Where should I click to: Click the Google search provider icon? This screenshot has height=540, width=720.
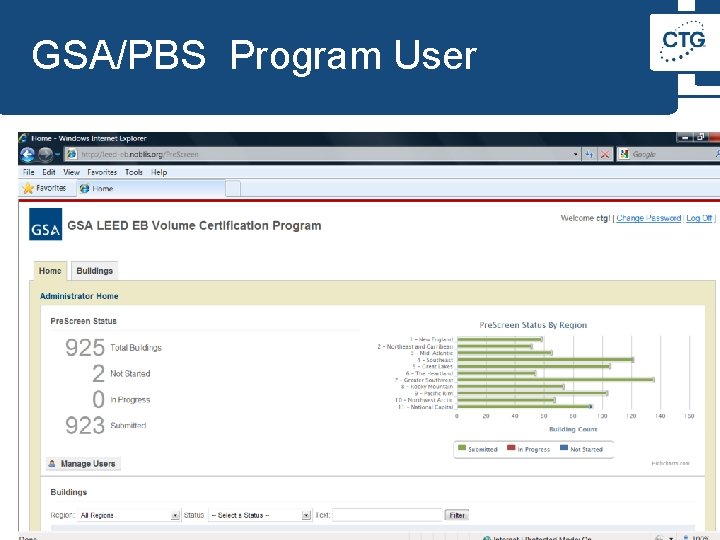(624, 154)
